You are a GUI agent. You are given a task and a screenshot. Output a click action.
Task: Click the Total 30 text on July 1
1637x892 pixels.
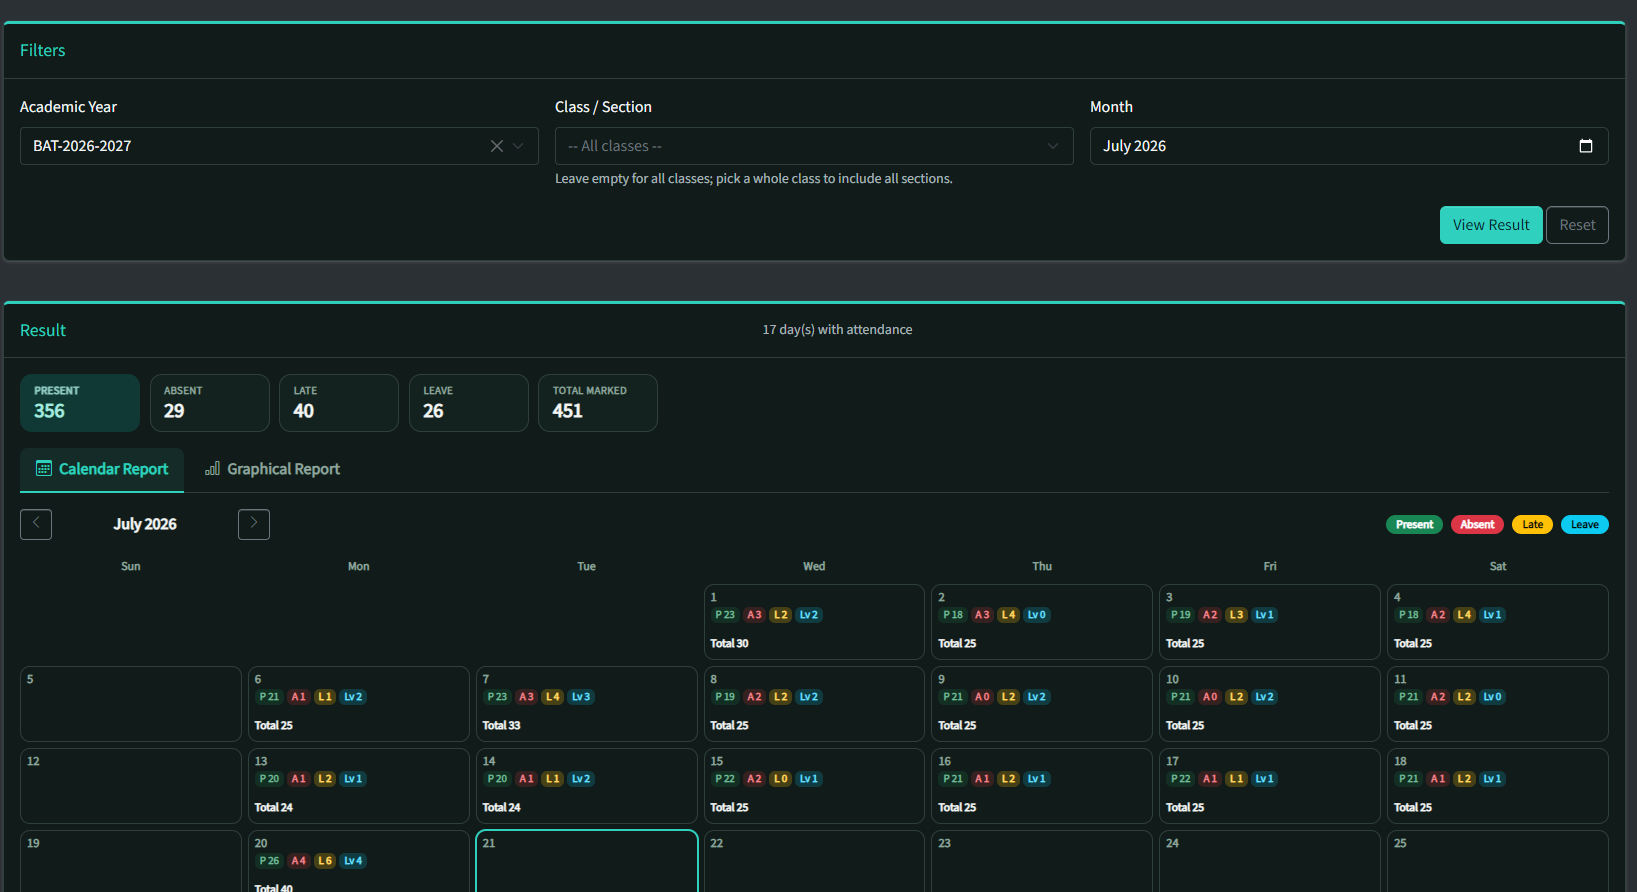click(x=729, y=644)
